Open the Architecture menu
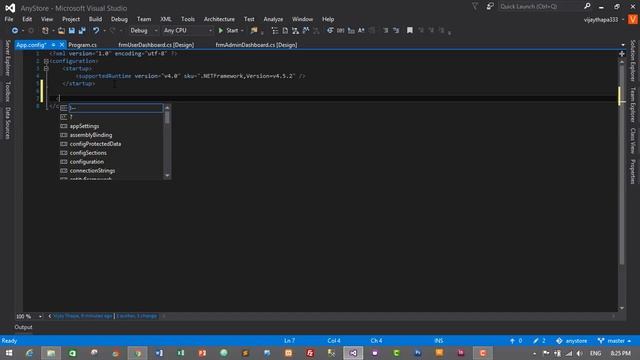 click(x=219, y=19)
